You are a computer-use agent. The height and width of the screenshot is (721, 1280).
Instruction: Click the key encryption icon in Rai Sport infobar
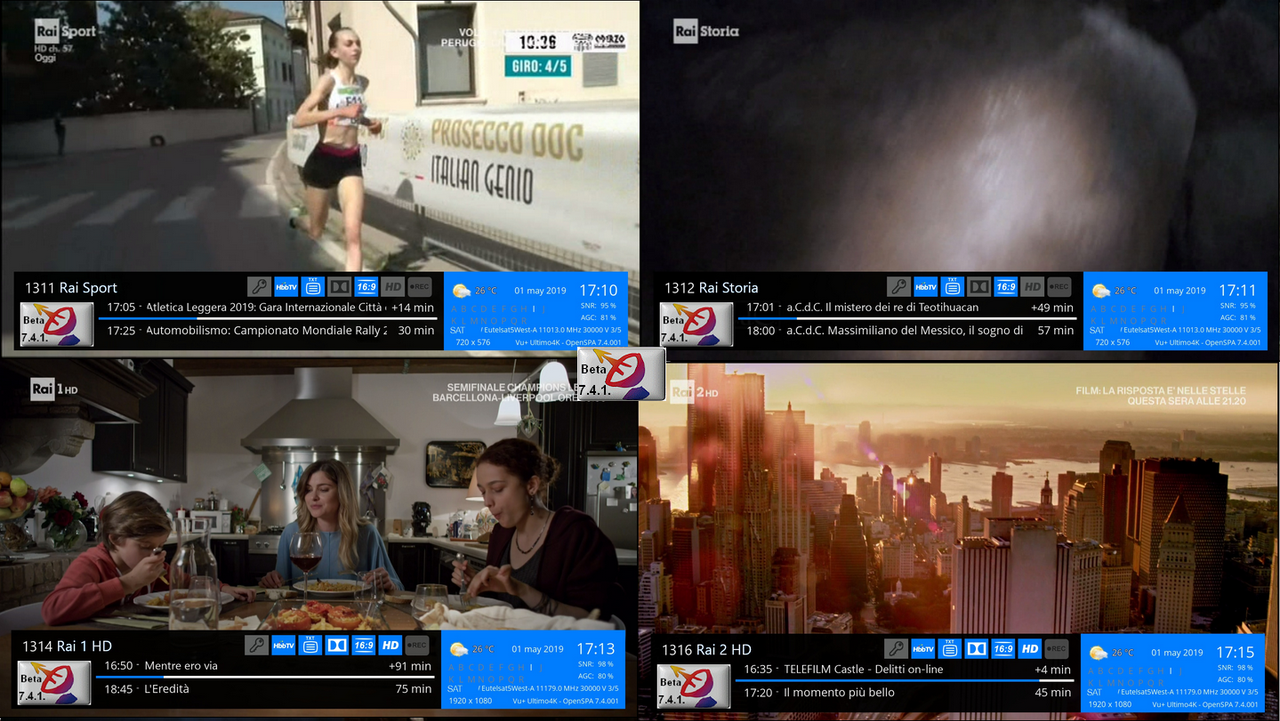[259, 287]
